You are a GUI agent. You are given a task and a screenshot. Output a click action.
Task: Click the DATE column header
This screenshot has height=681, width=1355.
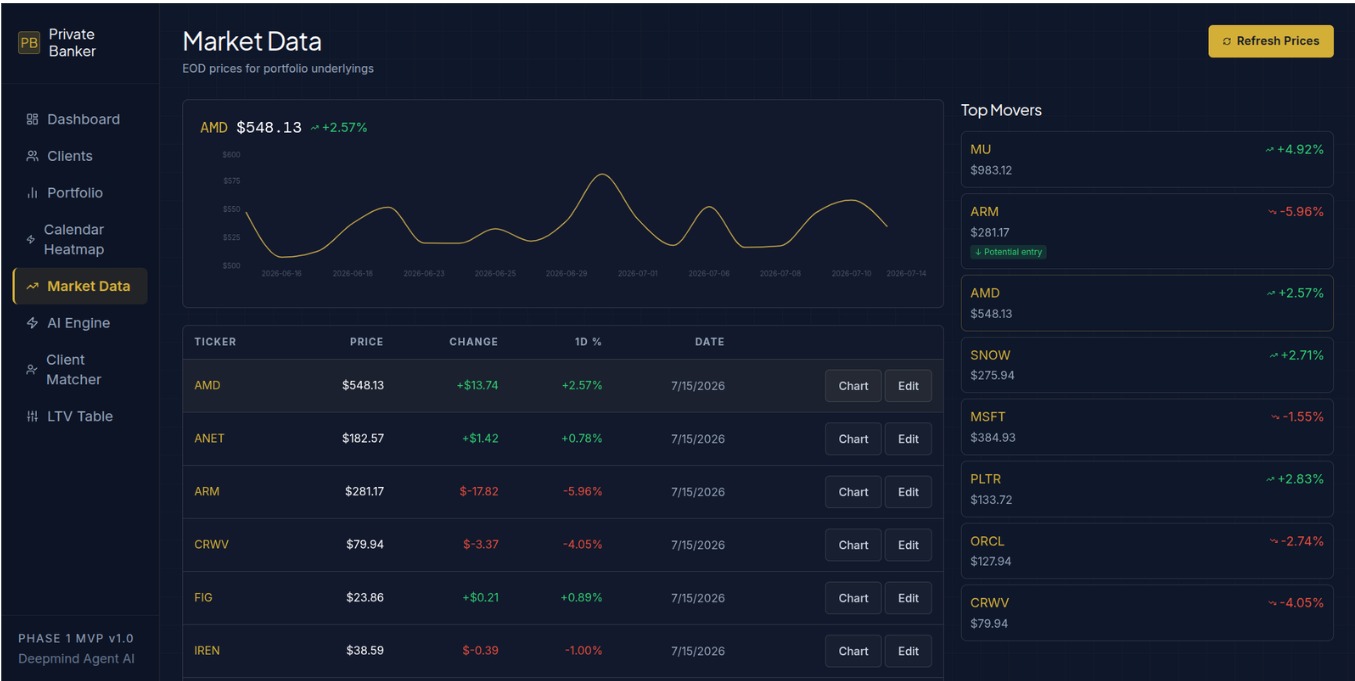709,342
